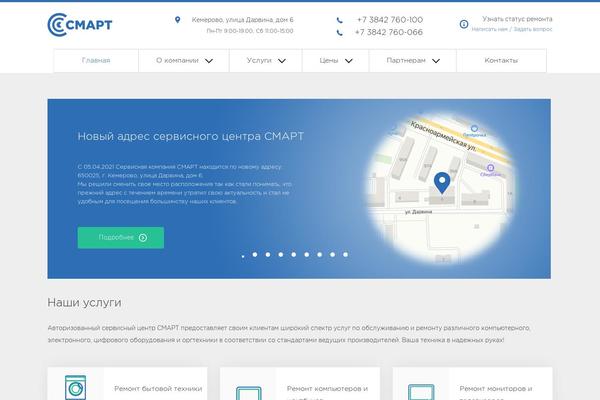Screen dimensions: 600x400
Task: Open Ремонт мониторов card title
Action: click(x=496, y=392)
